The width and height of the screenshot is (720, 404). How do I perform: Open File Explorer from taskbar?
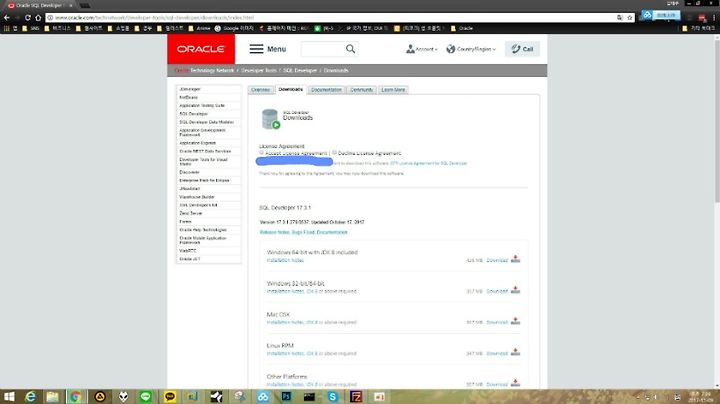(53, 397)
